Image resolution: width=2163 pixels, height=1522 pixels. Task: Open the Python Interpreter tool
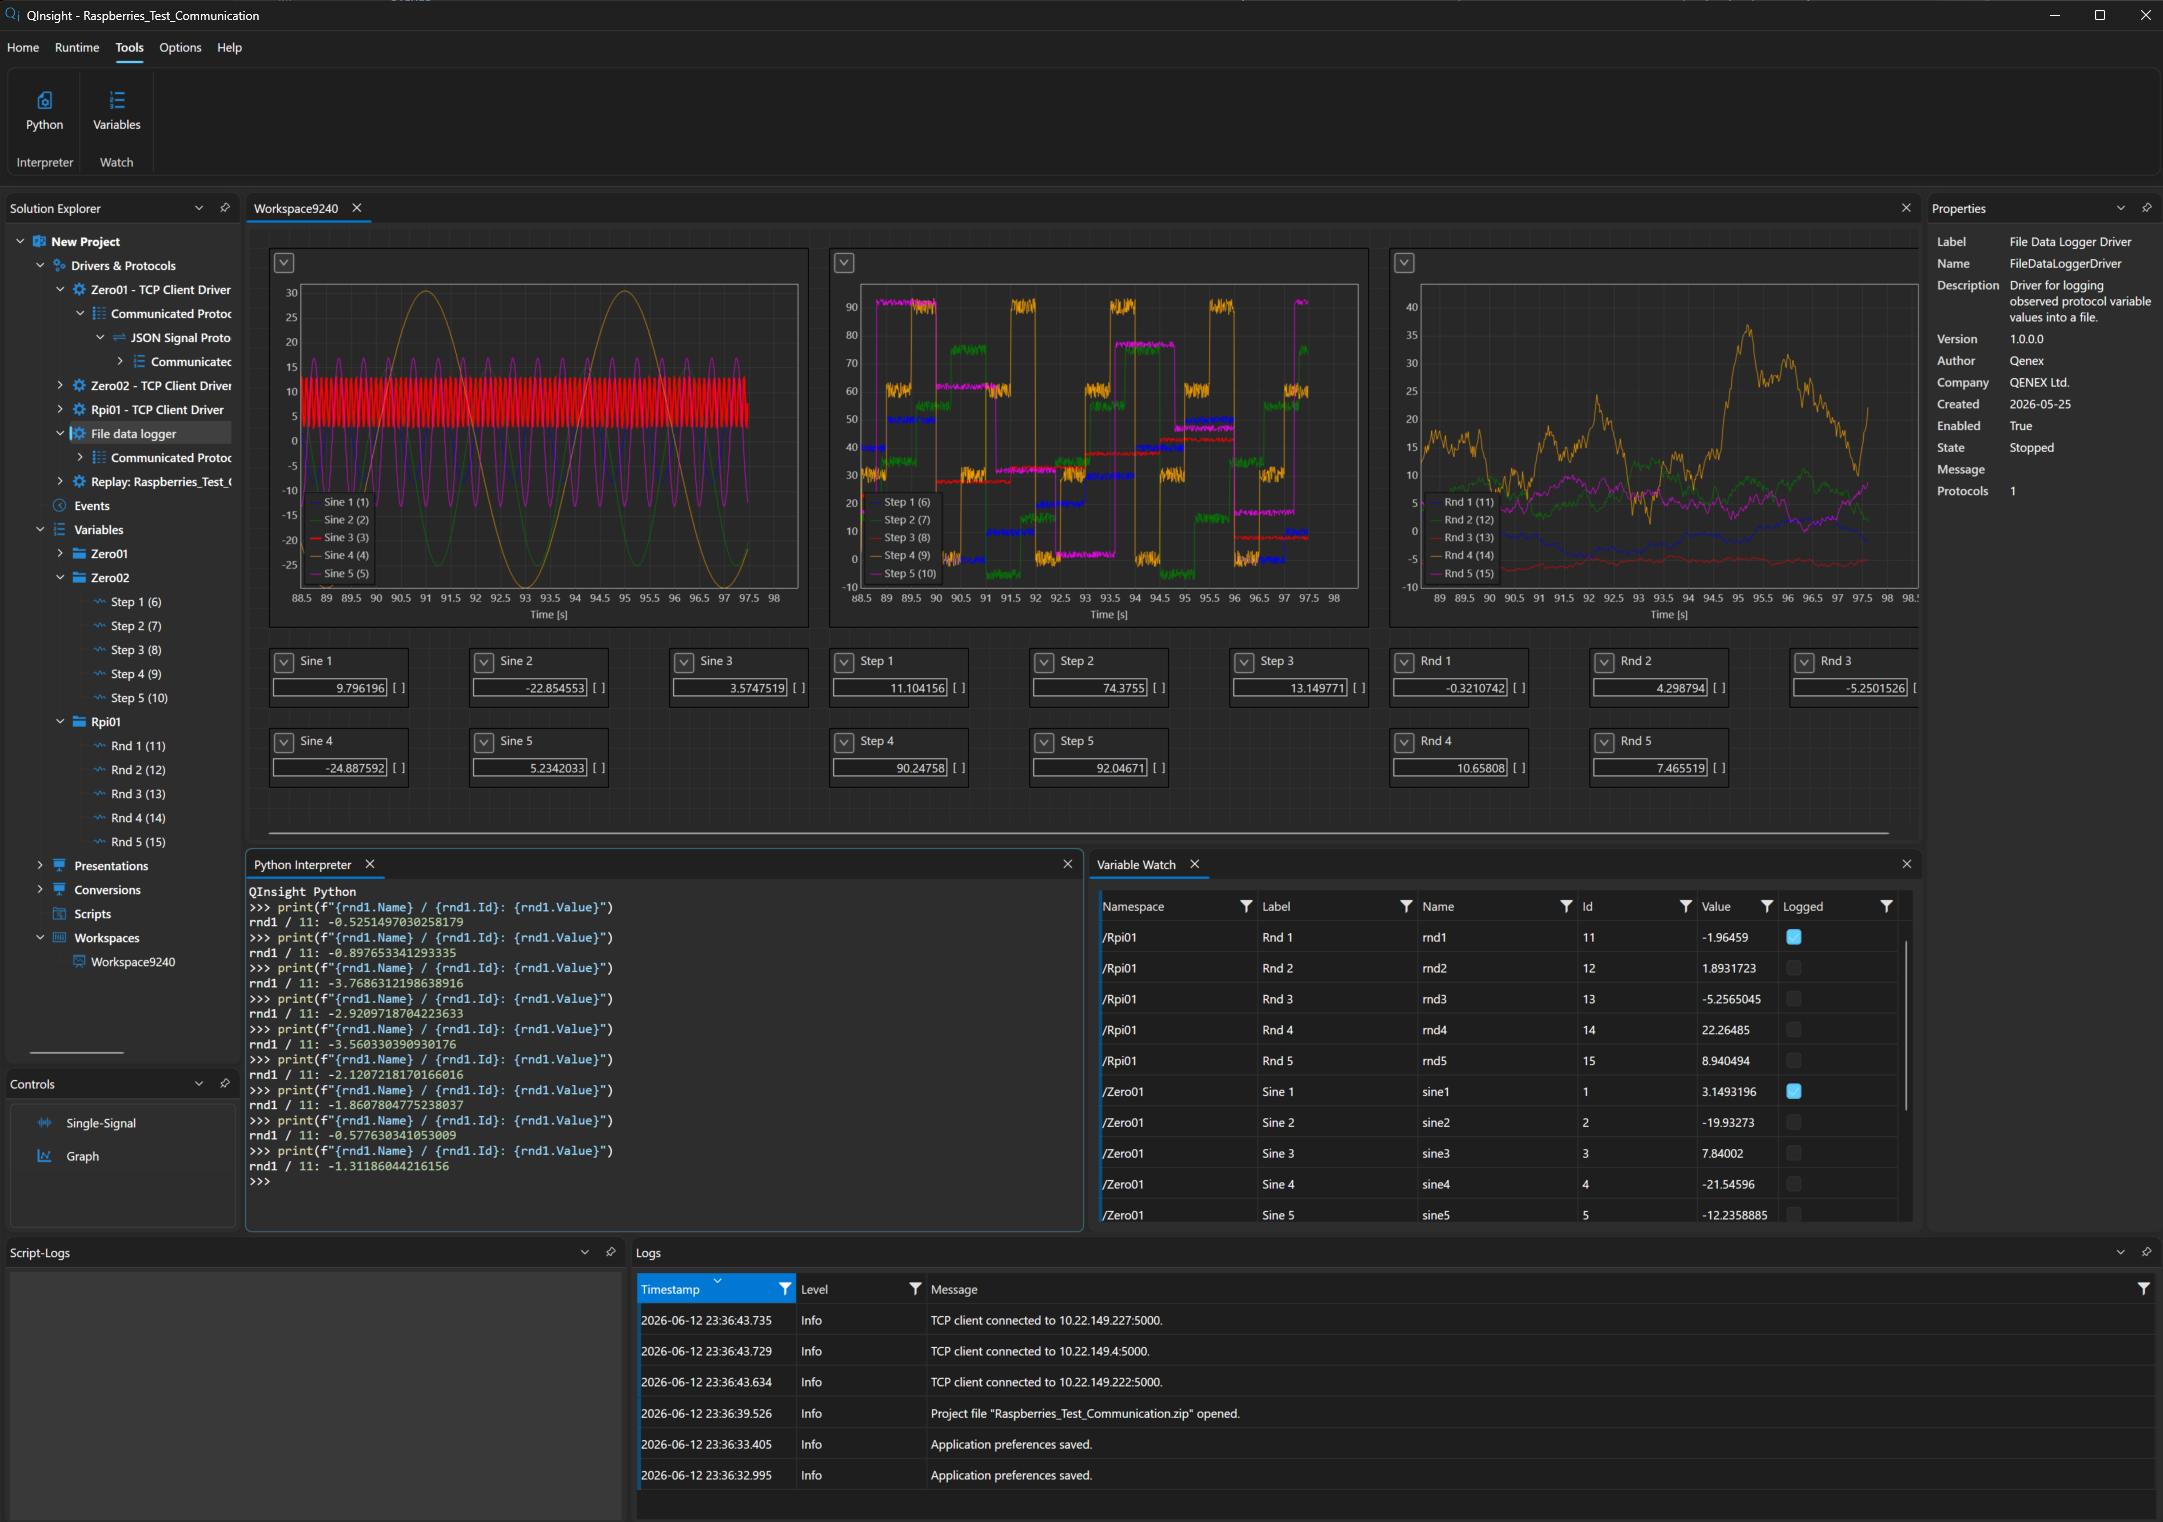[44, 111]
